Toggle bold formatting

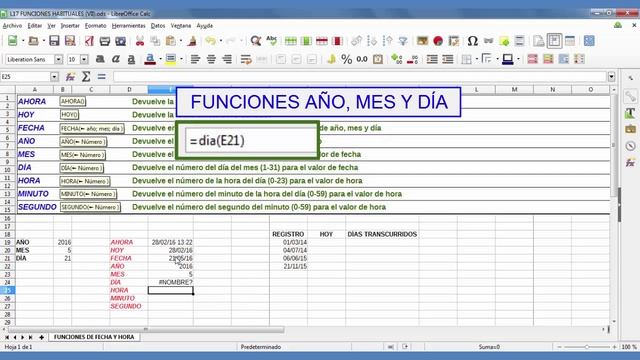(100, 60)
